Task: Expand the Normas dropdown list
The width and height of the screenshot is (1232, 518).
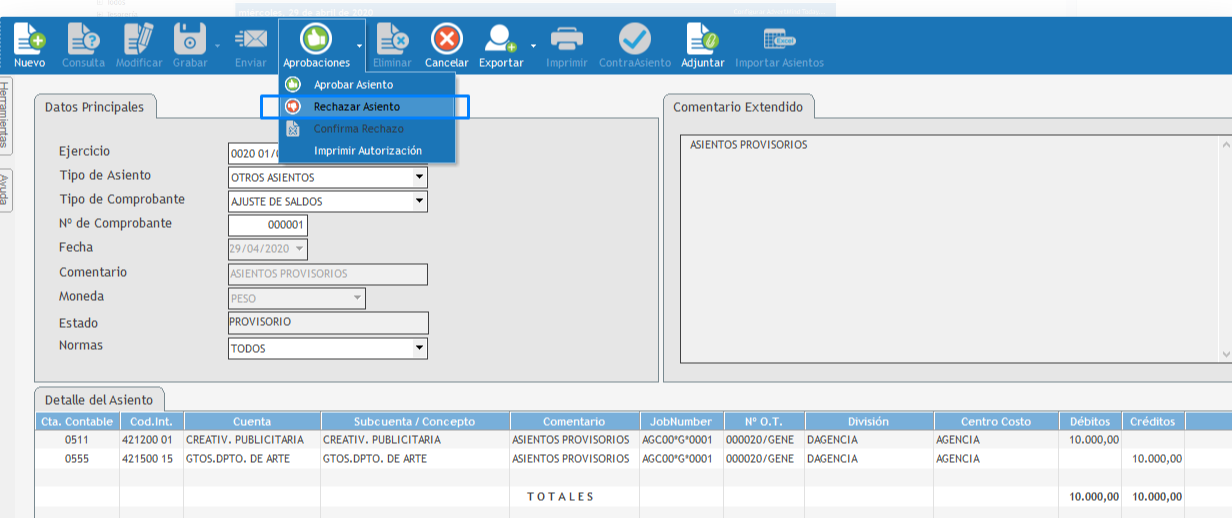Action: pos(420,349)
